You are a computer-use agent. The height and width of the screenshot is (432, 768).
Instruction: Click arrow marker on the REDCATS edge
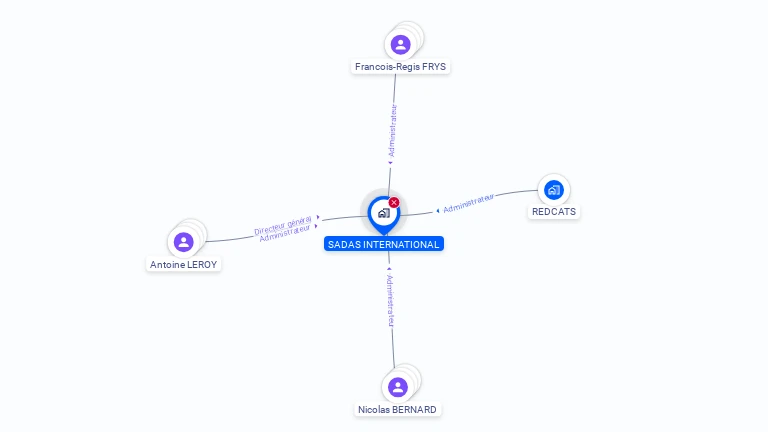pos(437,211)
